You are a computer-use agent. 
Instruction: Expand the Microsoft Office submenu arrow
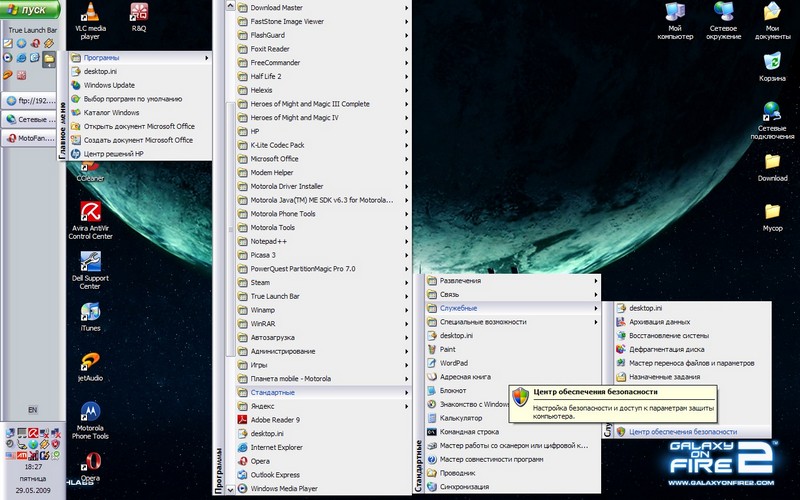407,159
